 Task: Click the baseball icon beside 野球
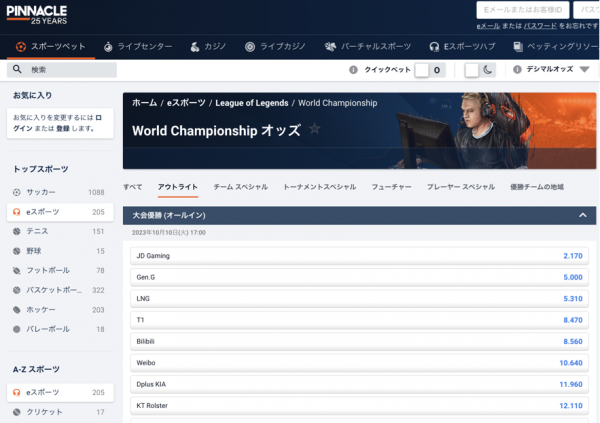[x=16, y=251]
